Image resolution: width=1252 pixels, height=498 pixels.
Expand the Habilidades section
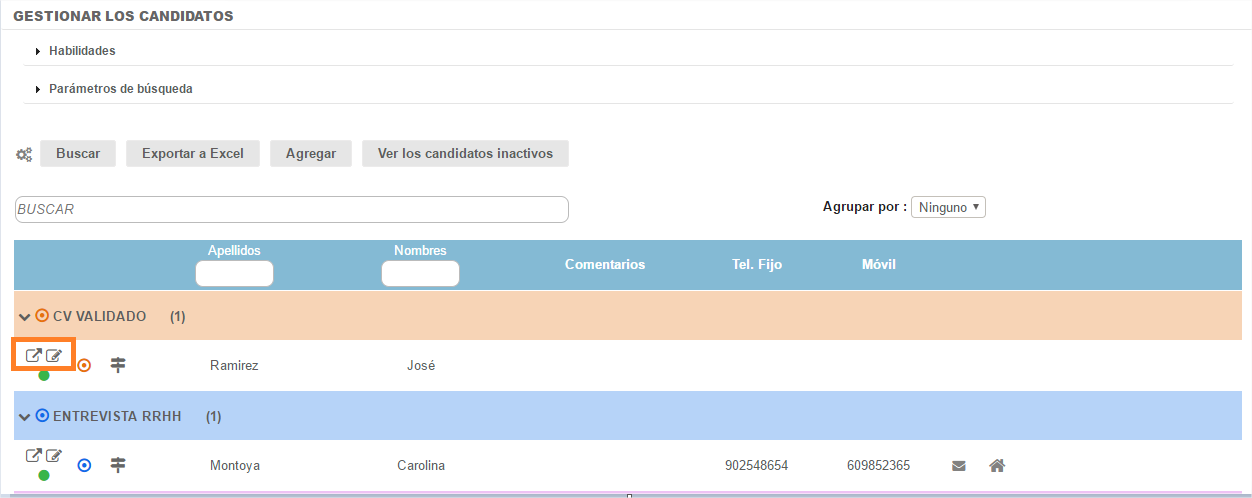click(x=82, y=51)
